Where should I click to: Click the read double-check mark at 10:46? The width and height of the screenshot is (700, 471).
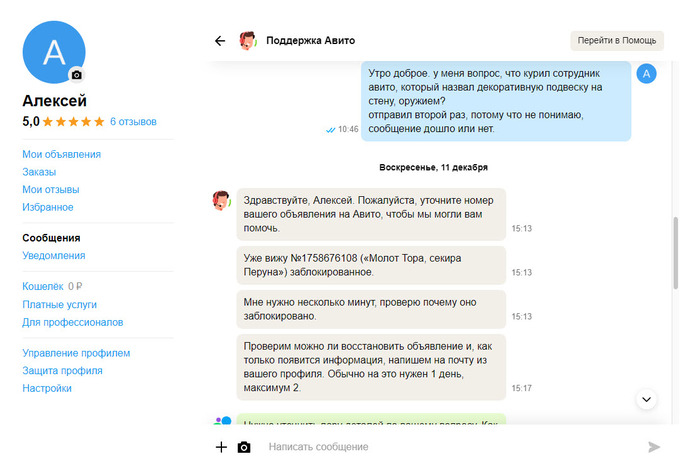click(x=330, y=130)
